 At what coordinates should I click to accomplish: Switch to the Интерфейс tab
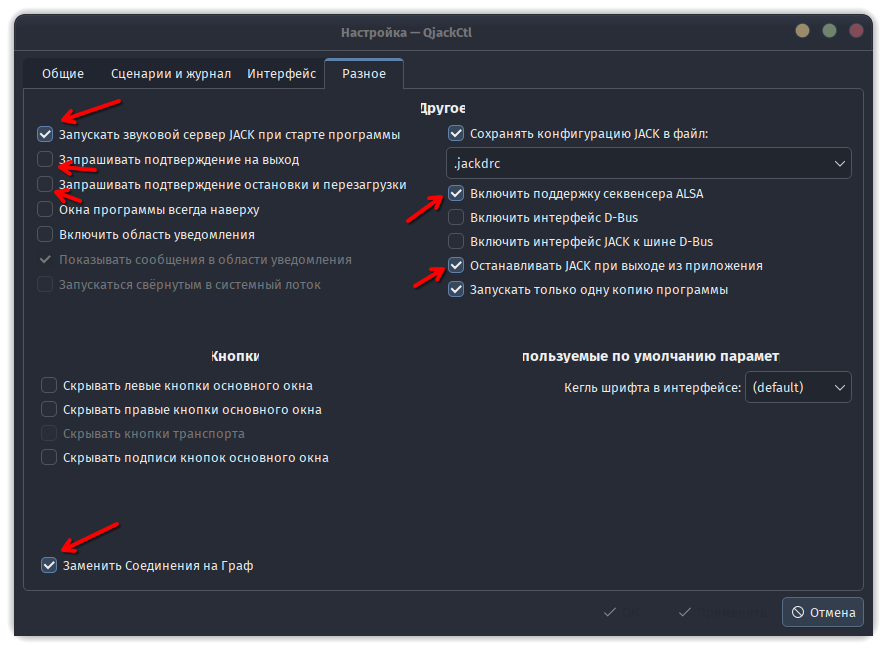pyautogui.click(x=281, y=73)
